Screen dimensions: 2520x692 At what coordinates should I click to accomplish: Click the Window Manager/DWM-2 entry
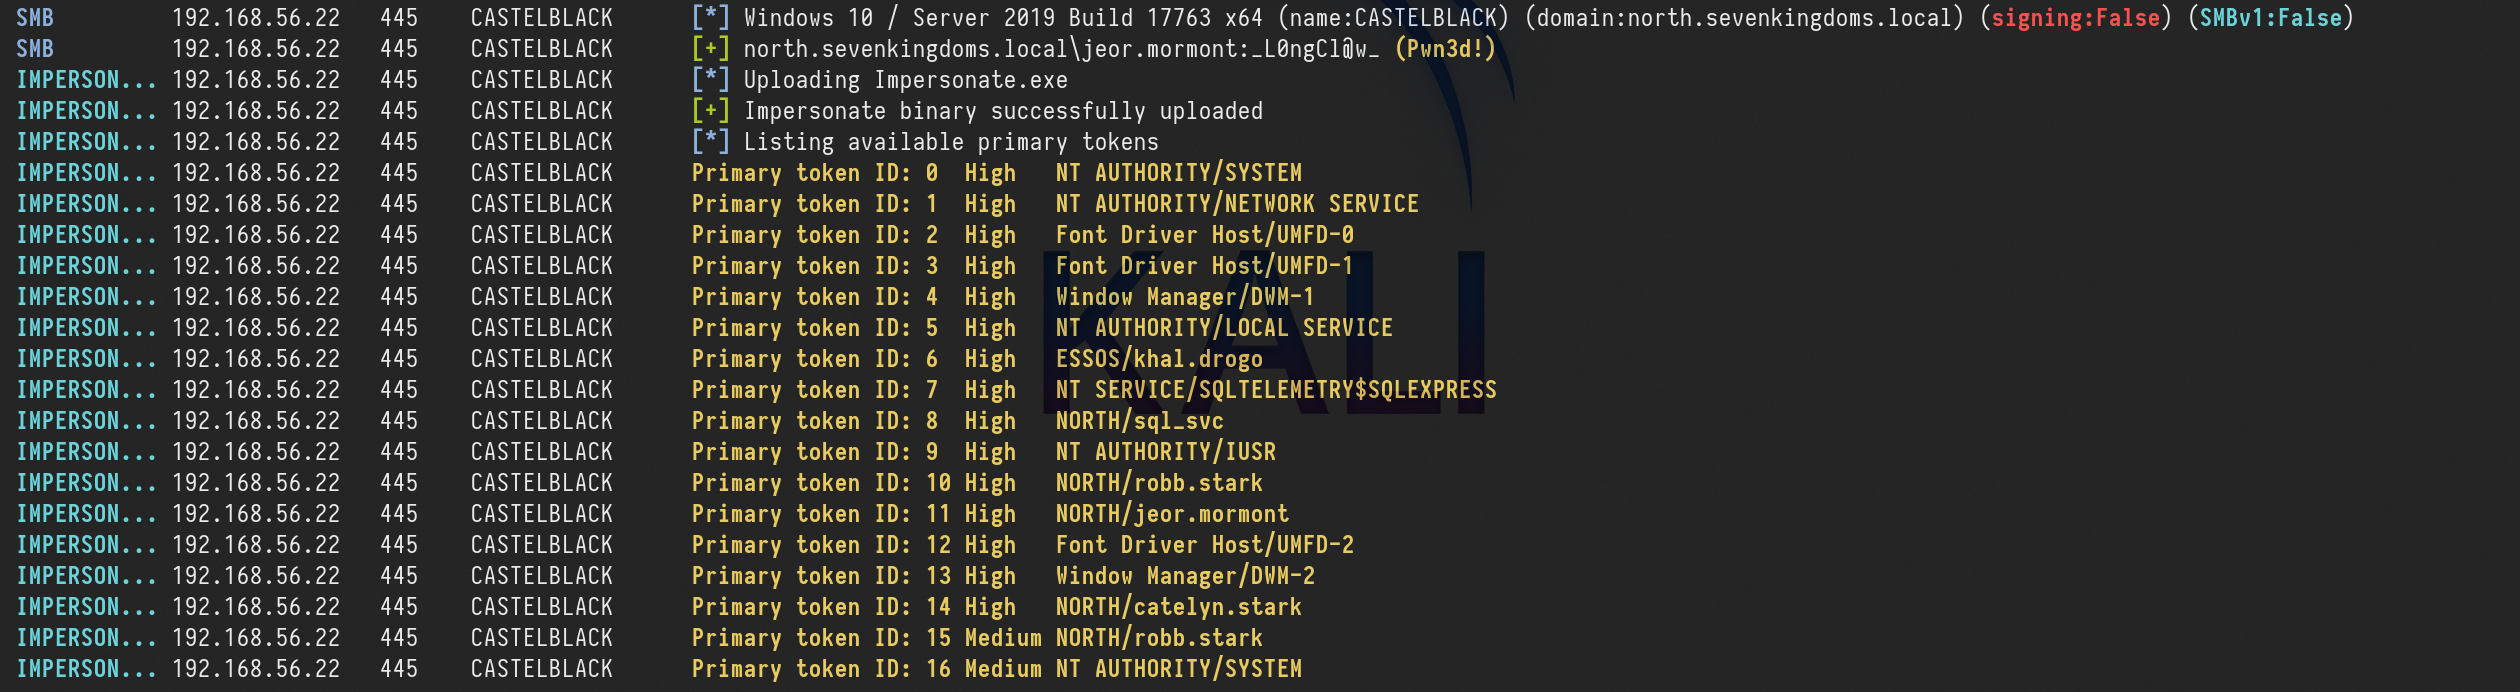[1185, 576]
